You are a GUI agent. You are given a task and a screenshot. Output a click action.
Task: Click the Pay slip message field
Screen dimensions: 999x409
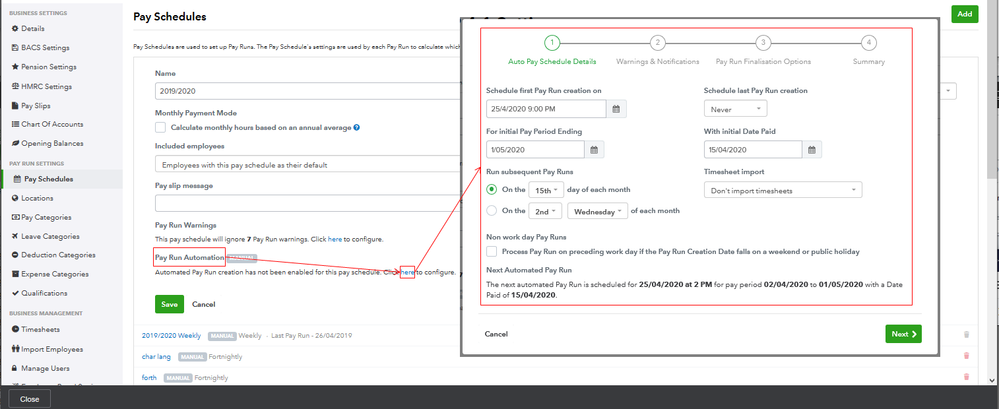click(308, 203)
